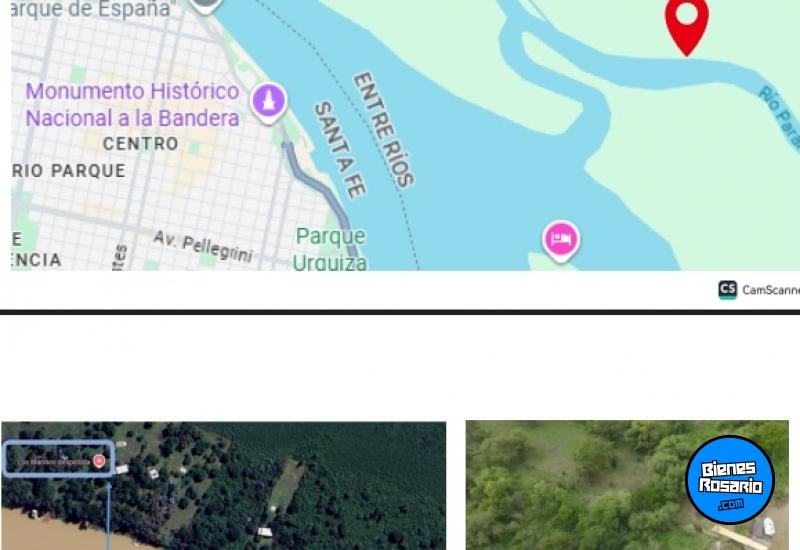Open the aerial green trees photo

click(x=627, y=485)
